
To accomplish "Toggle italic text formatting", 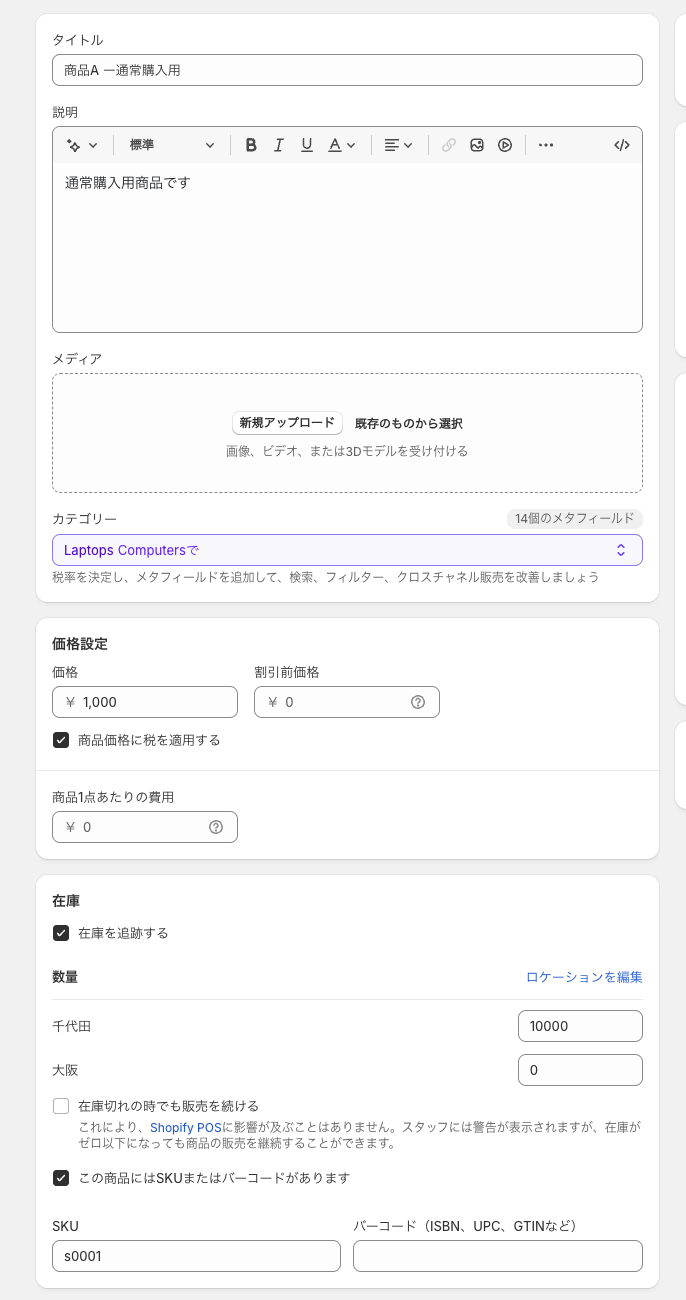I will point(279,145).
